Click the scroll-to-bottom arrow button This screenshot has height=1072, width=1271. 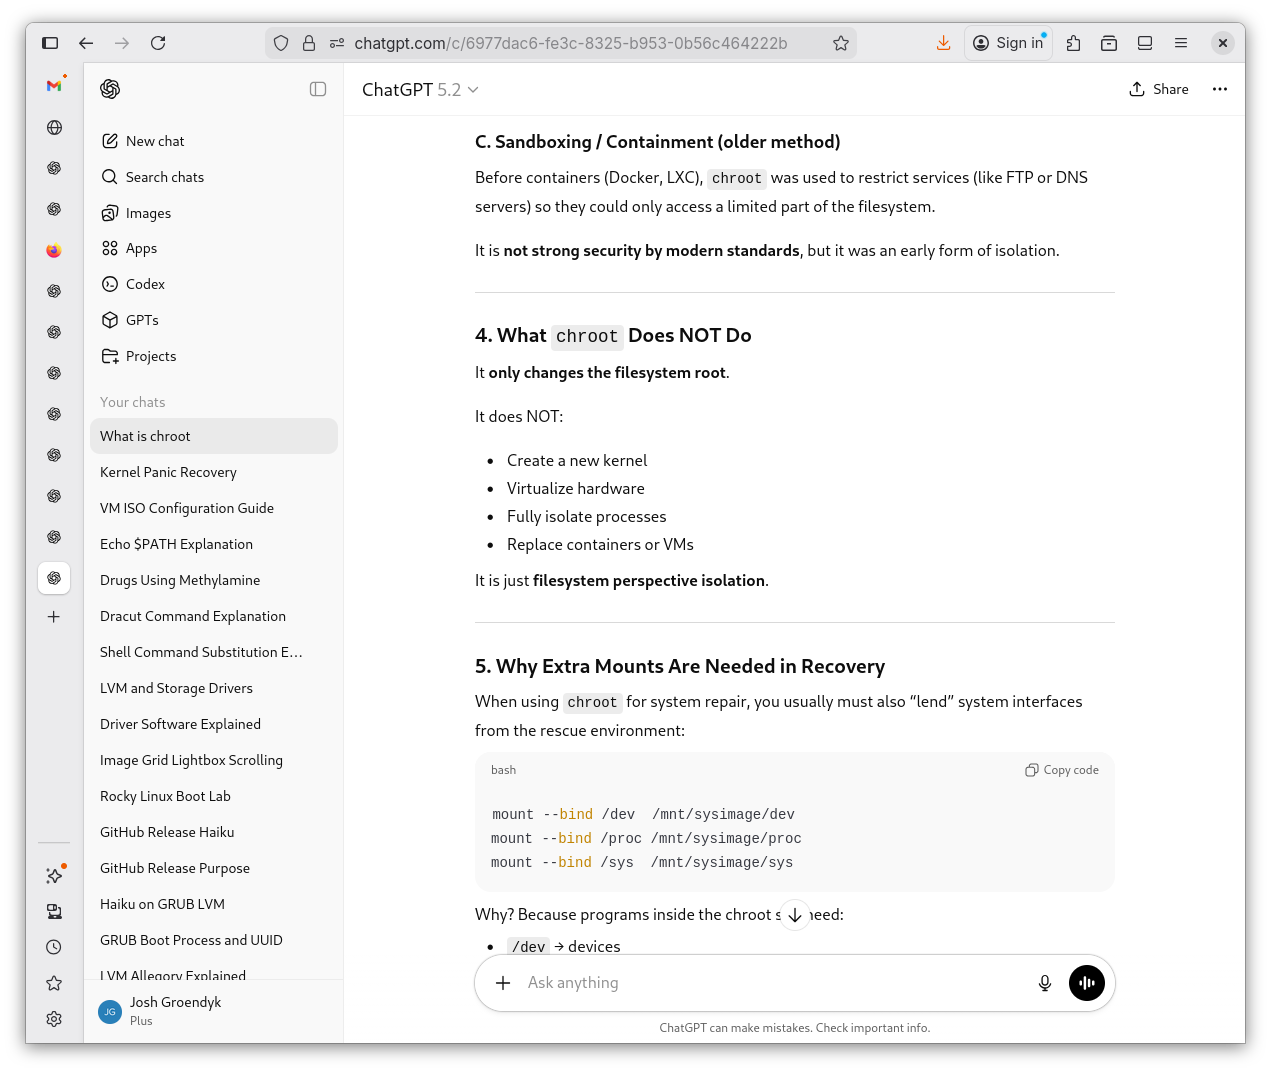pyautogui.click(x=795, y=915)
